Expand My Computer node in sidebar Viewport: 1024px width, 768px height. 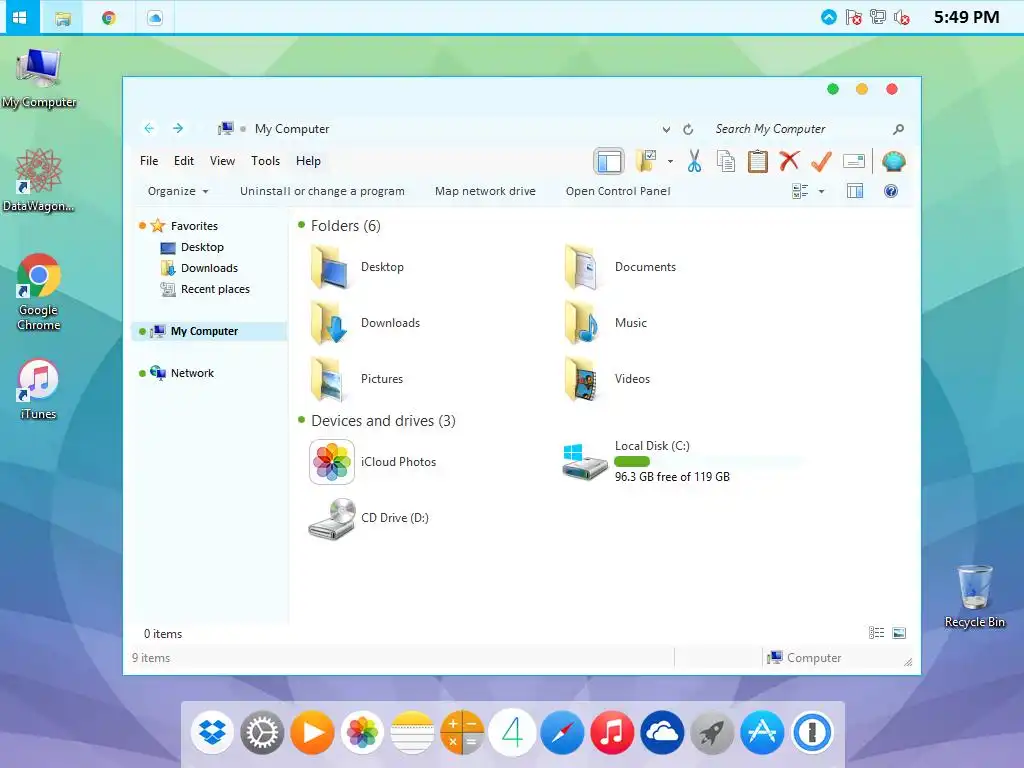pos(142,332)
